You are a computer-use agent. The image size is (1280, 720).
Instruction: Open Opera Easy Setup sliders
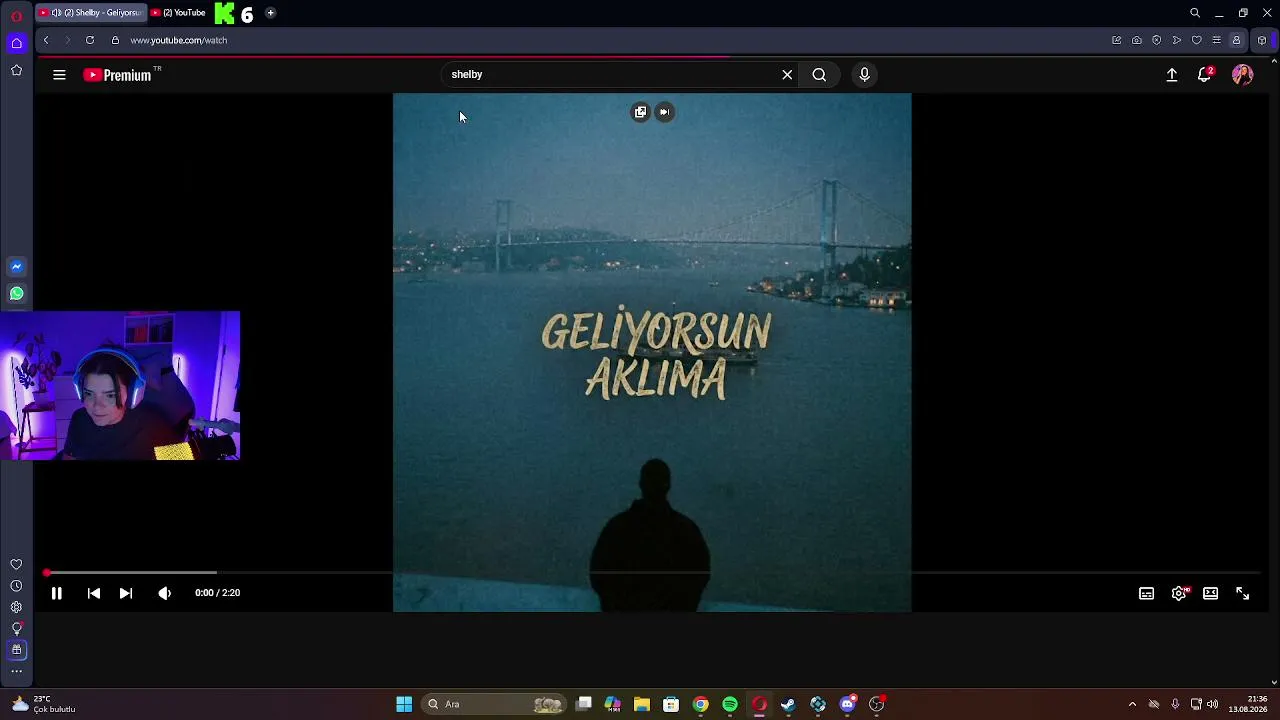(x=1216, y=40)
